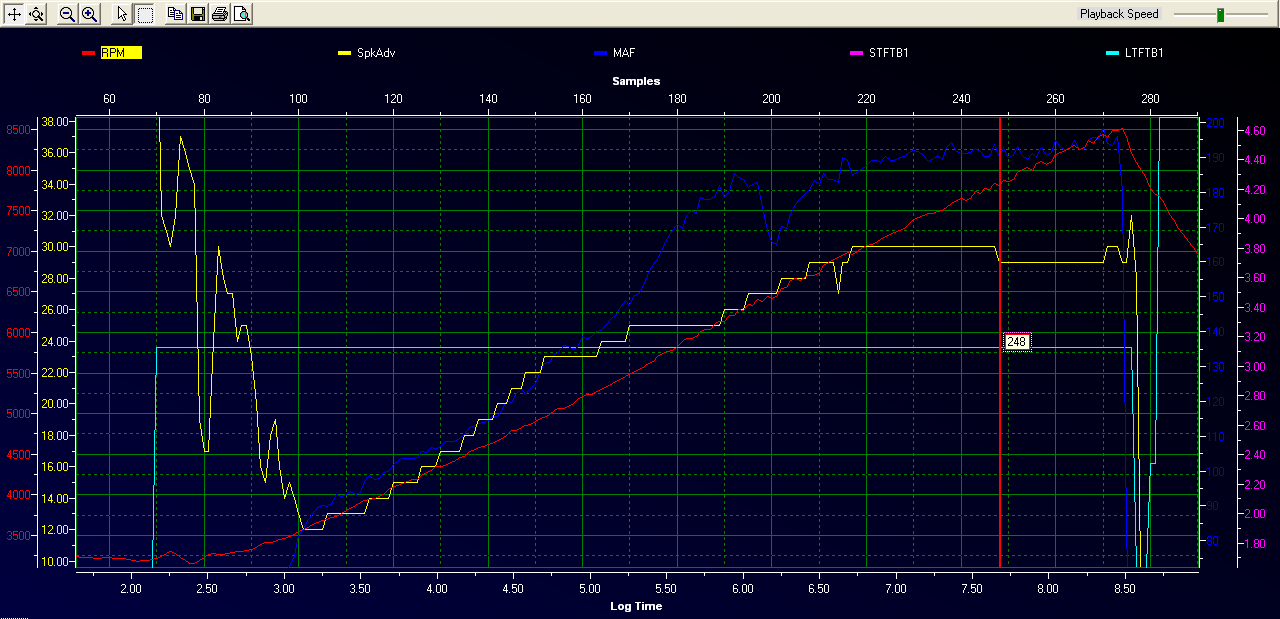Click the 248 sample cursor value box
Viewport: 1280px width, 619px height.
(1017, 342)
